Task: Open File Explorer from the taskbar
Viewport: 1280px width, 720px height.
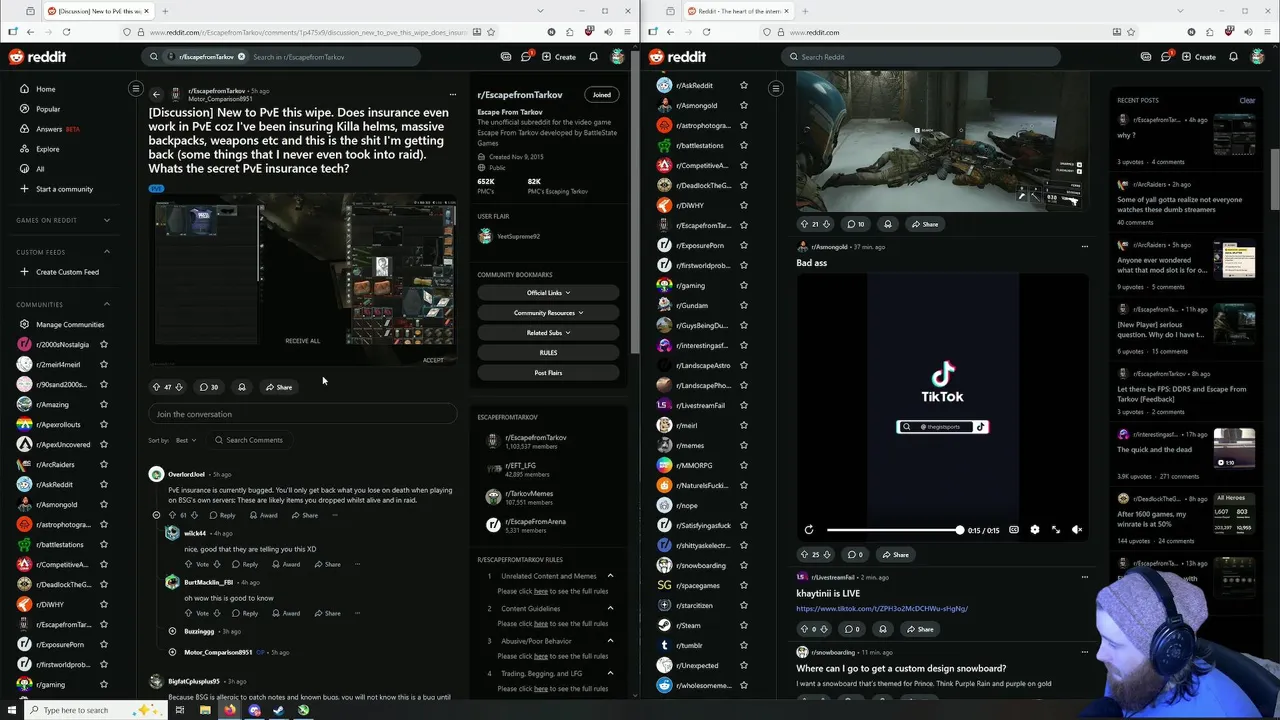Action: (205, 710)
